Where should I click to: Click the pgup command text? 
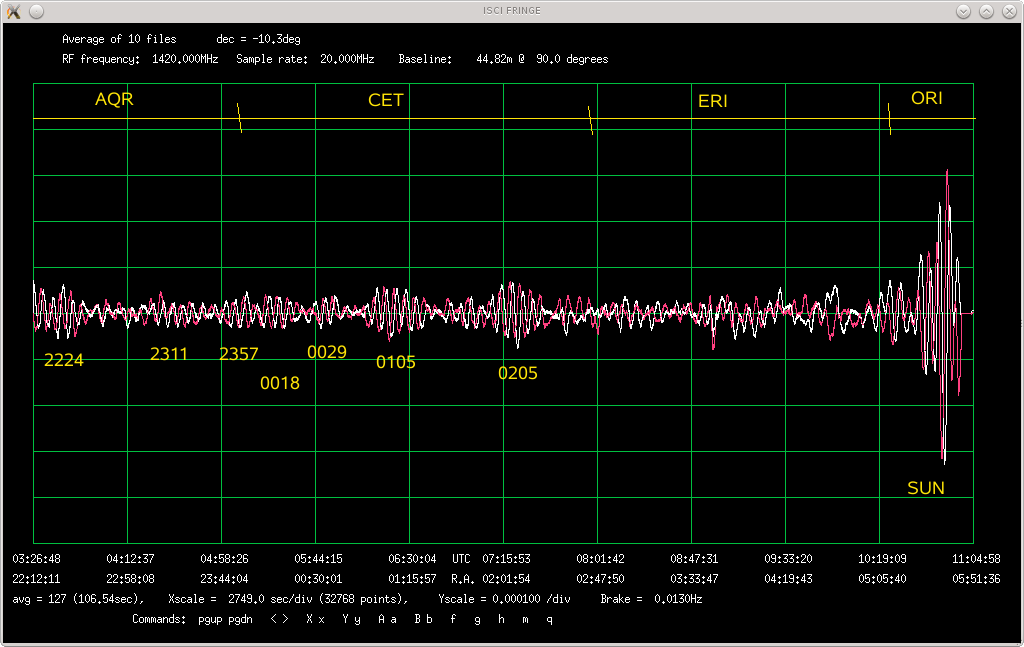click(210, 620)
